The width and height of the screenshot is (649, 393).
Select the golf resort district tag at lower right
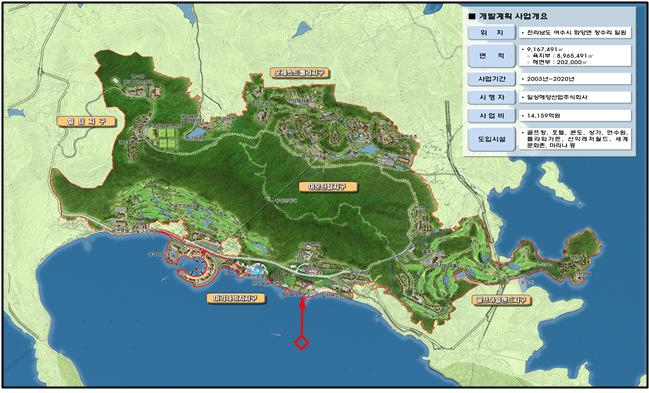pos(502,301)
